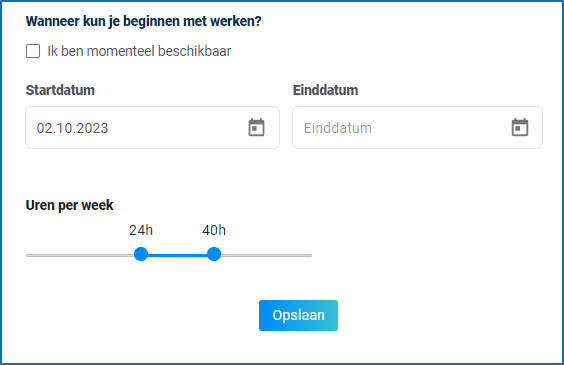
Task: Open the Startdatum calendar picker icon
Action: tap(256, 127)
